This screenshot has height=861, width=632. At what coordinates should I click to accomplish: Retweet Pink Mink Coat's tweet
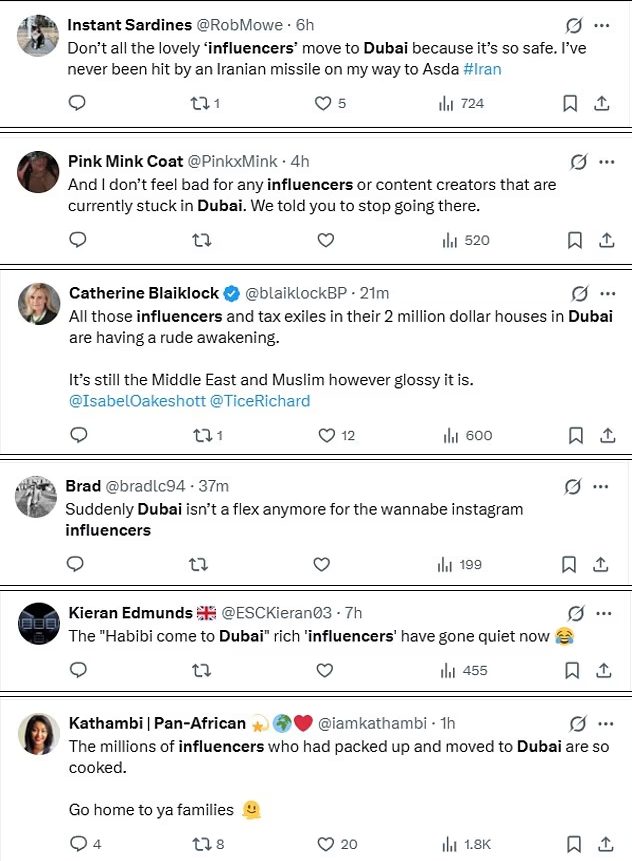coord(200,240)
